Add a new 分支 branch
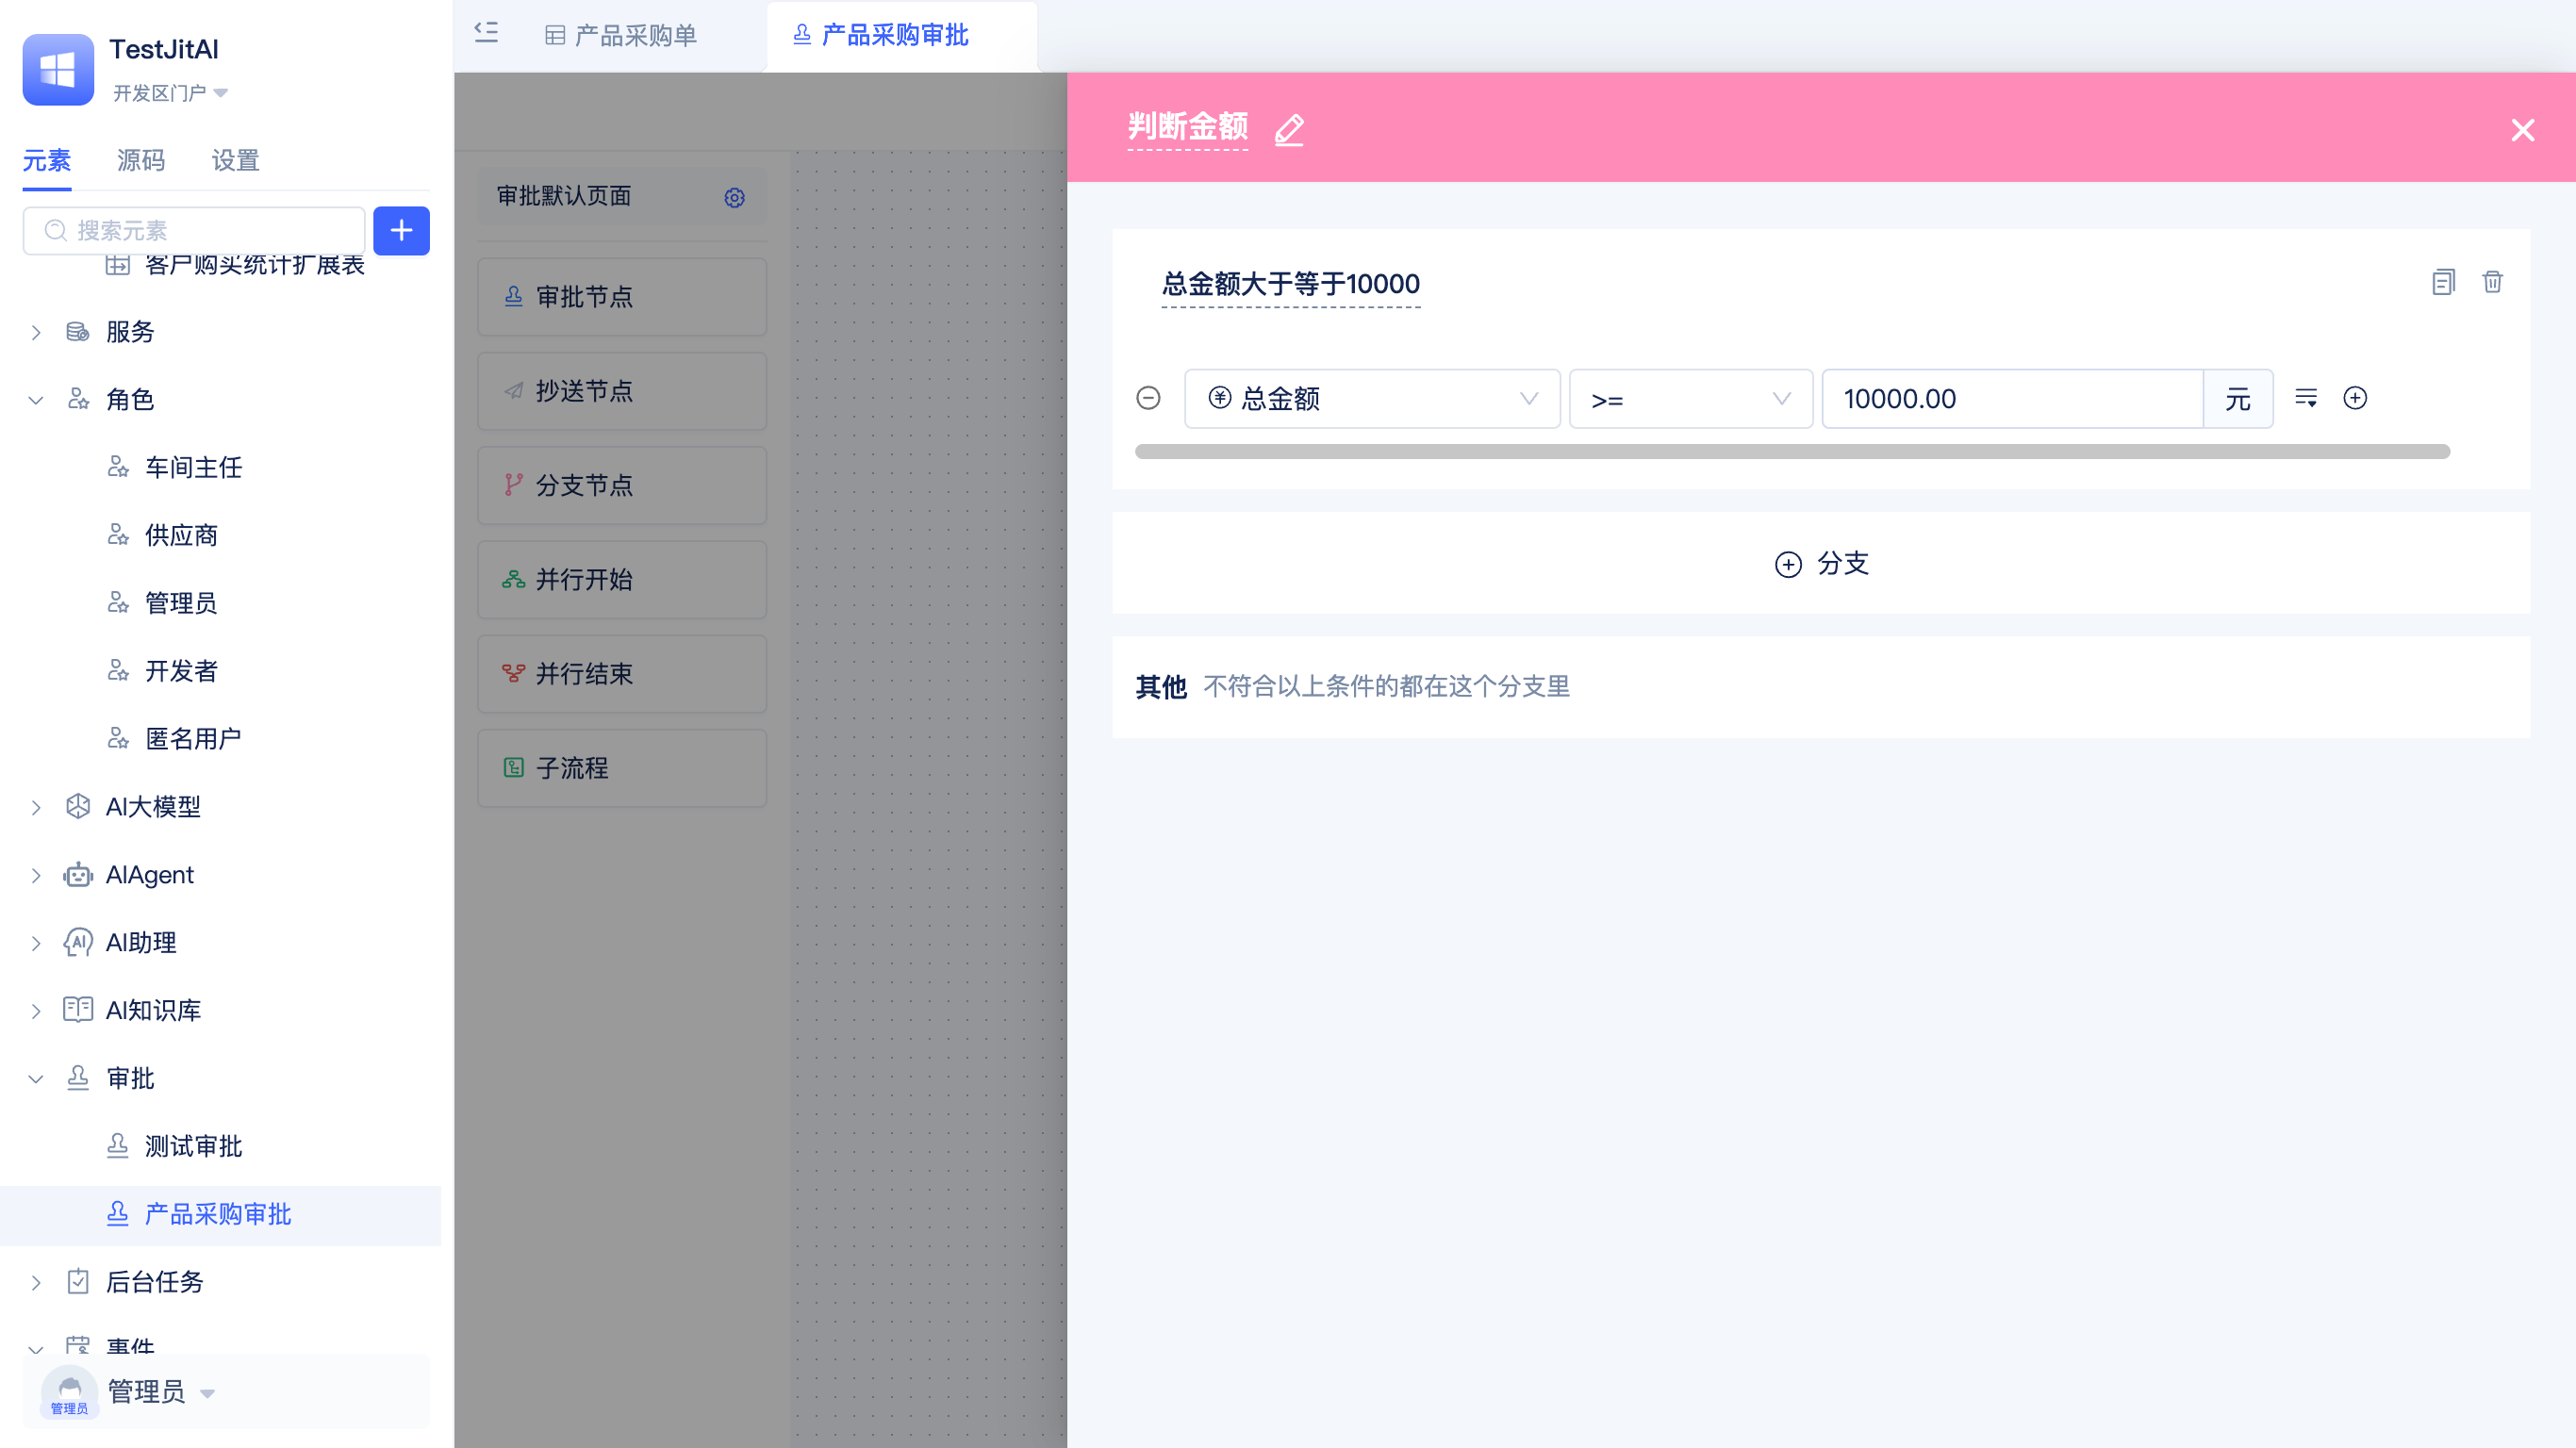The width and height of the screenshot is (2576, 1448). 1821,563
